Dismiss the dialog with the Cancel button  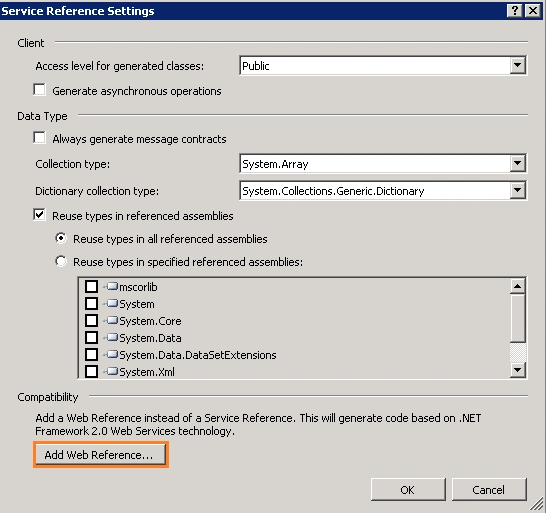pos(489,490)
